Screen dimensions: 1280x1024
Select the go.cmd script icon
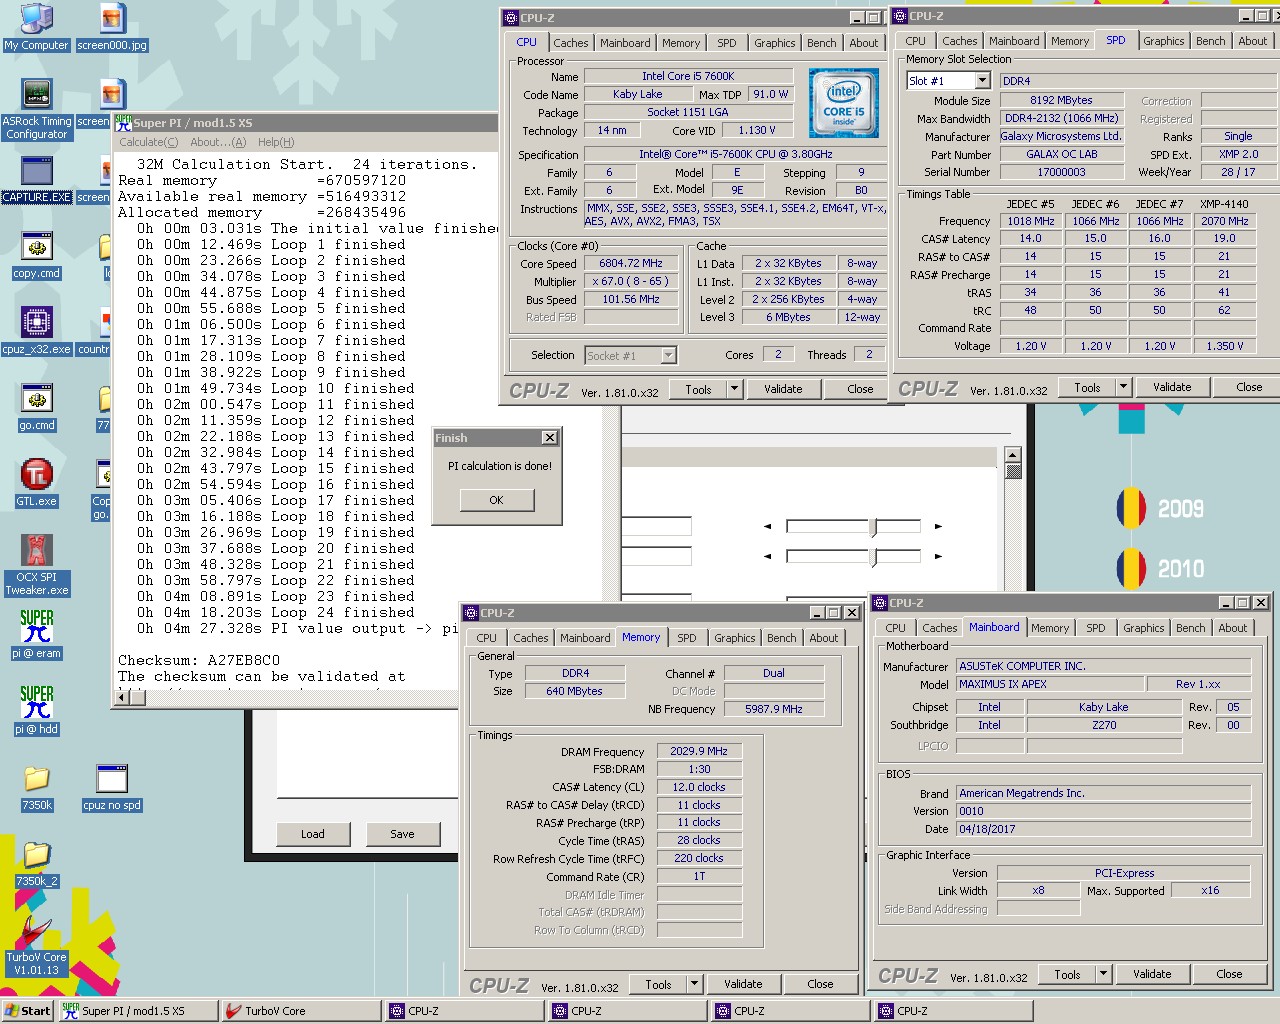(x=37, y=408)
